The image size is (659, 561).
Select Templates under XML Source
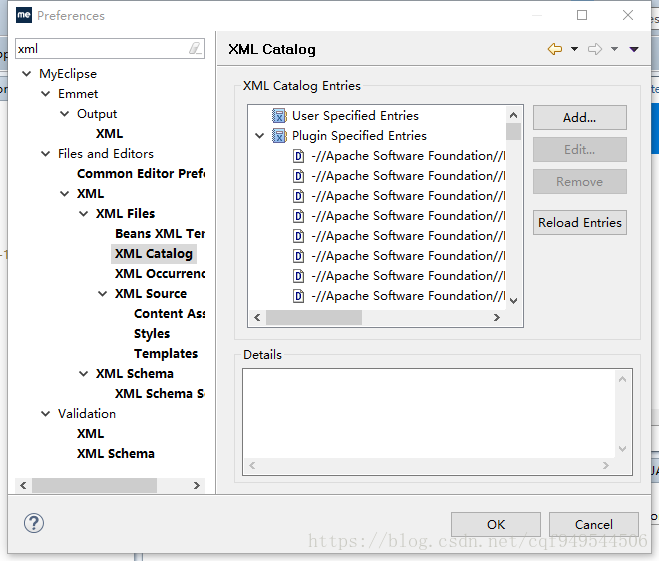166,354
